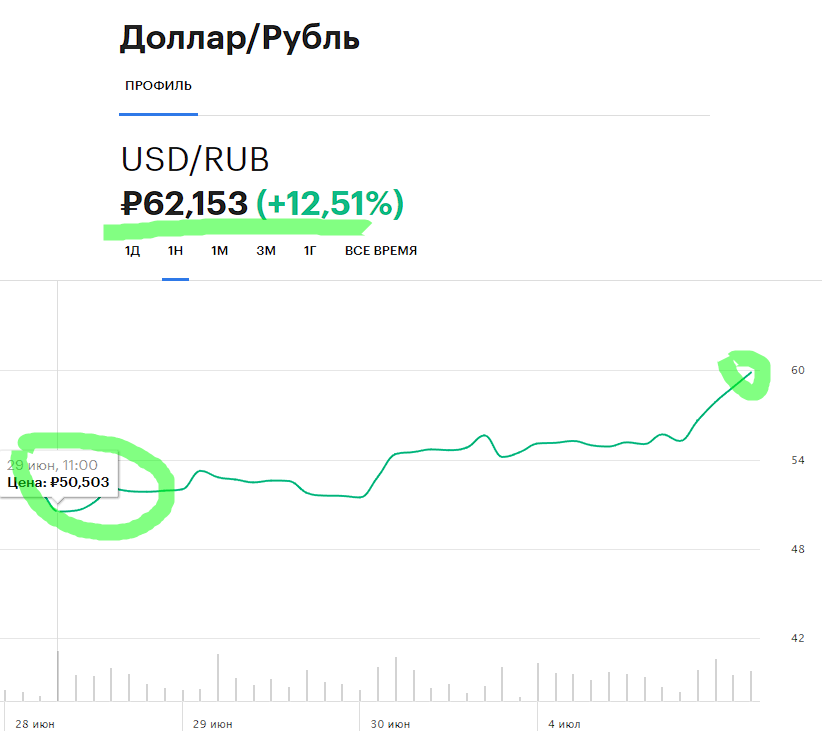The height and width of the screenshot is (741, 822).
Task: Click the 29 июн date label
Action: point(212,723)
